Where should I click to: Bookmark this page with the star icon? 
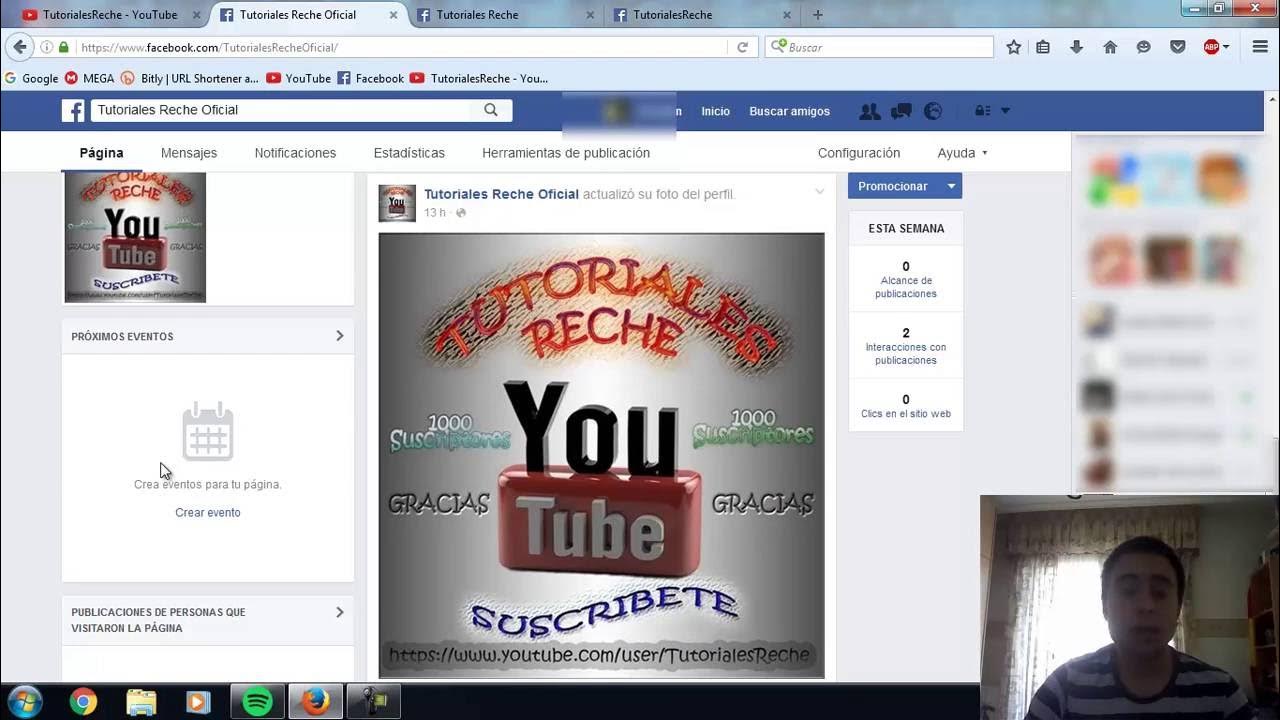(x=1012, y=46)
